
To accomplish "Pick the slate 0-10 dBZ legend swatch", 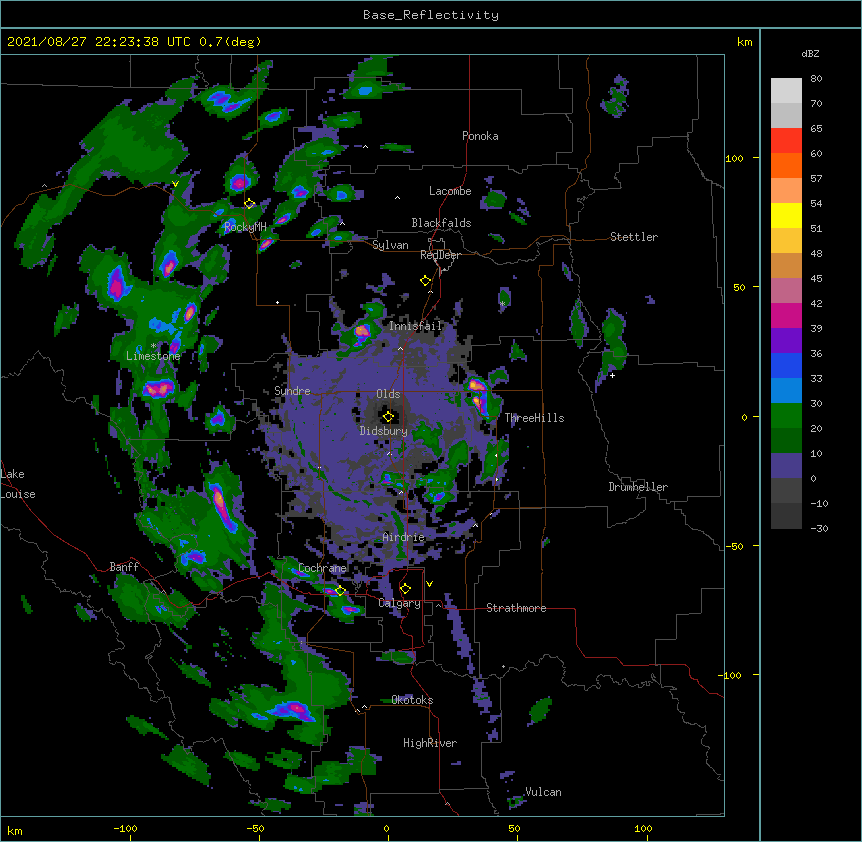I will click(786, 466).
